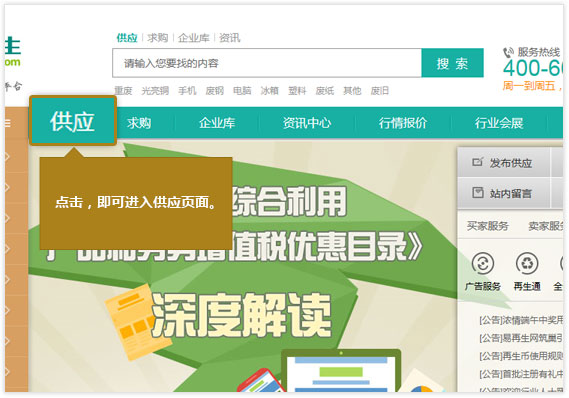The height and width of the screenshot is (398, 569).
Task: Click the 深度解读 promotional banner
Action: 242,315
